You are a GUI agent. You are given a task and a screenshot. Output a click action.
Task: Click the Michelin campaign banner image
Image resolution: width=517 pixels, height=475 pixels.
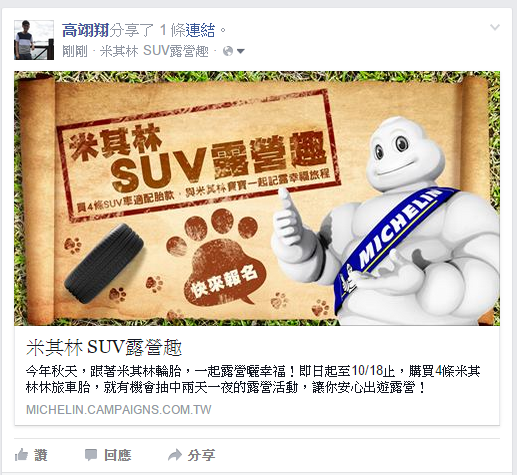click(x=257, y=198)
